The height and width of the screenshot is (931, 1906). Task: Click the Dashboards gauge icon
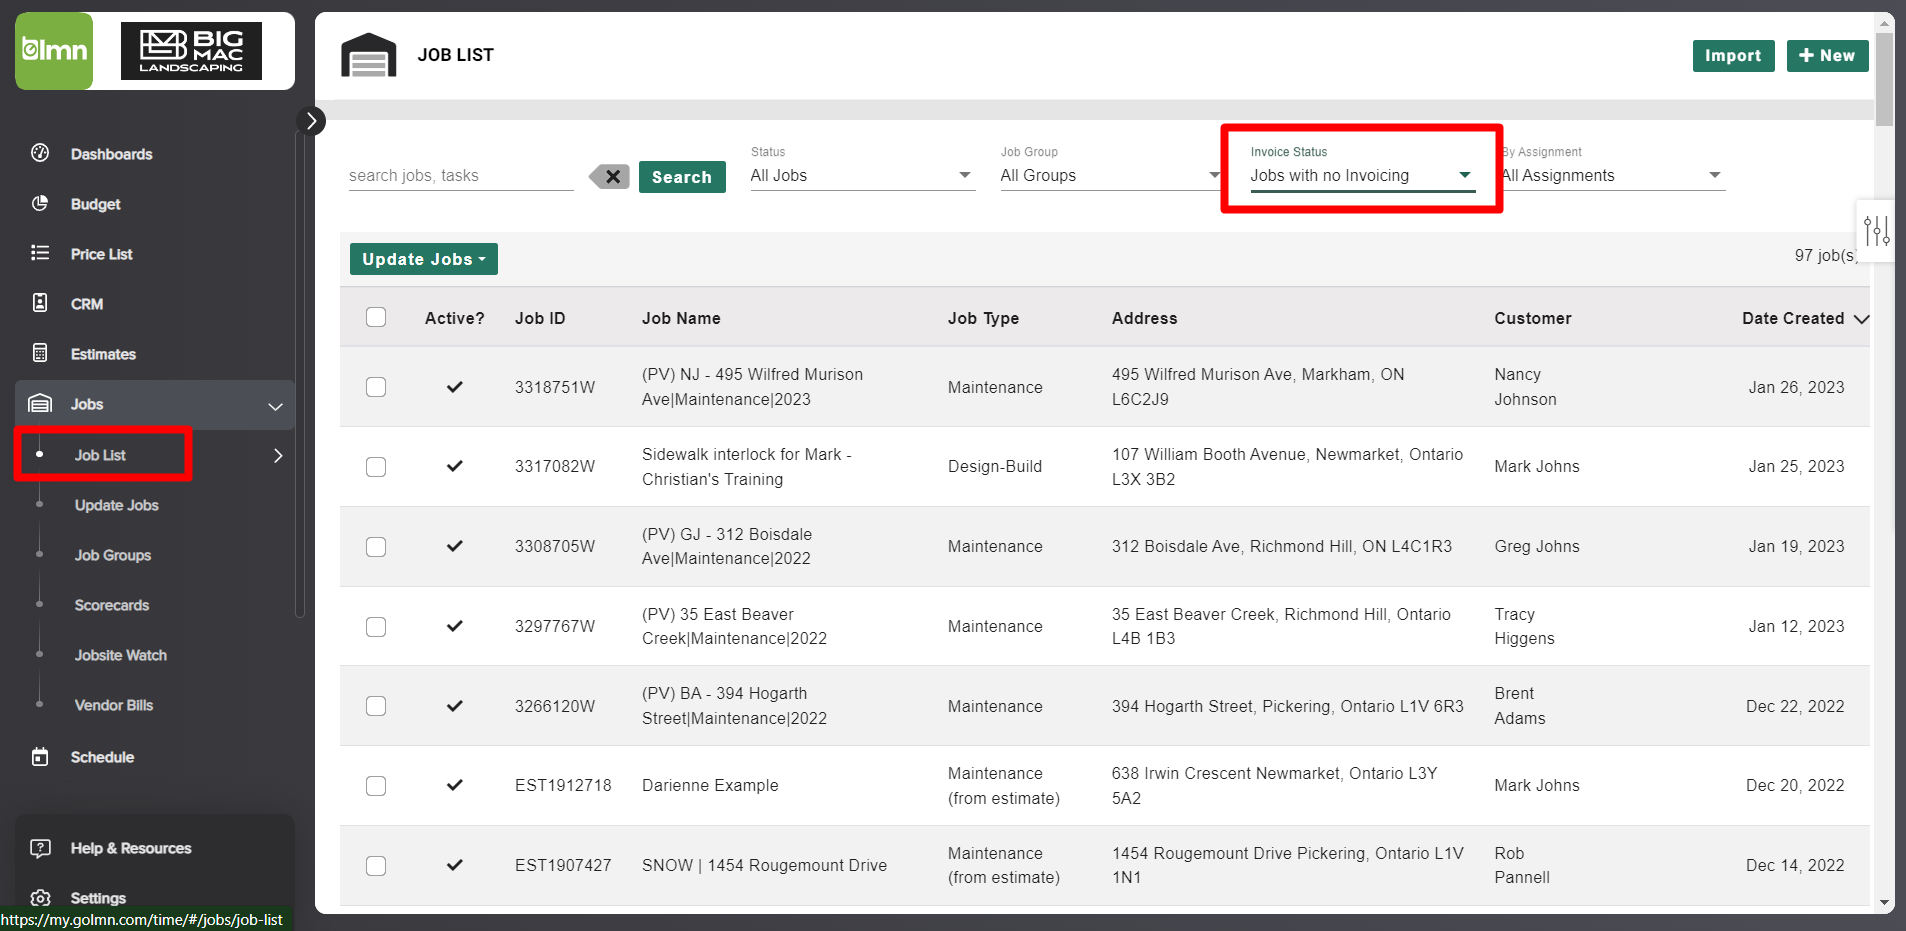(x=40, y=153)
